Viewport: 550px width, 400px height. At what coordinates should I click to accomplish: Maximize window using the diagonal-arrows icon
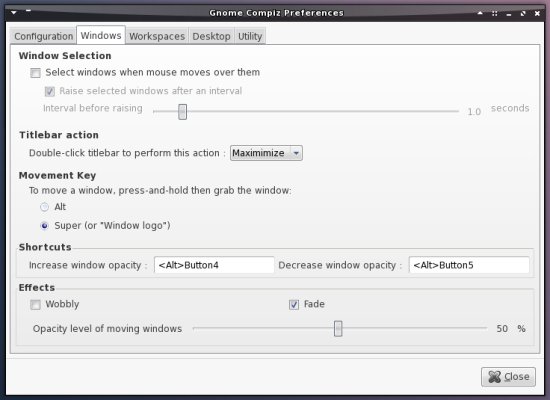(523, 13)
